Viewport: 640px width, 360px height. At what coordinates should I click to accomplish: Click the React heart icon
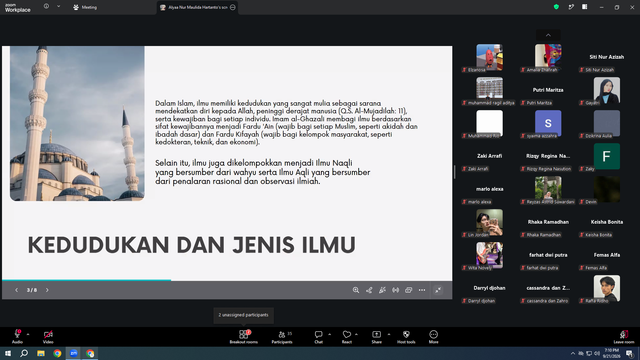[x=347, y=334]
